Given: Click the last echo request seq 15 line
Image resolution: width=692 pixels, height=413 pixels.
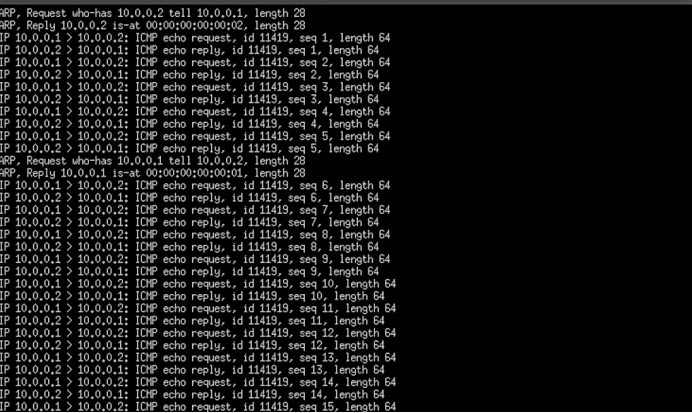Looking at the screenshot, I should 198,407.
